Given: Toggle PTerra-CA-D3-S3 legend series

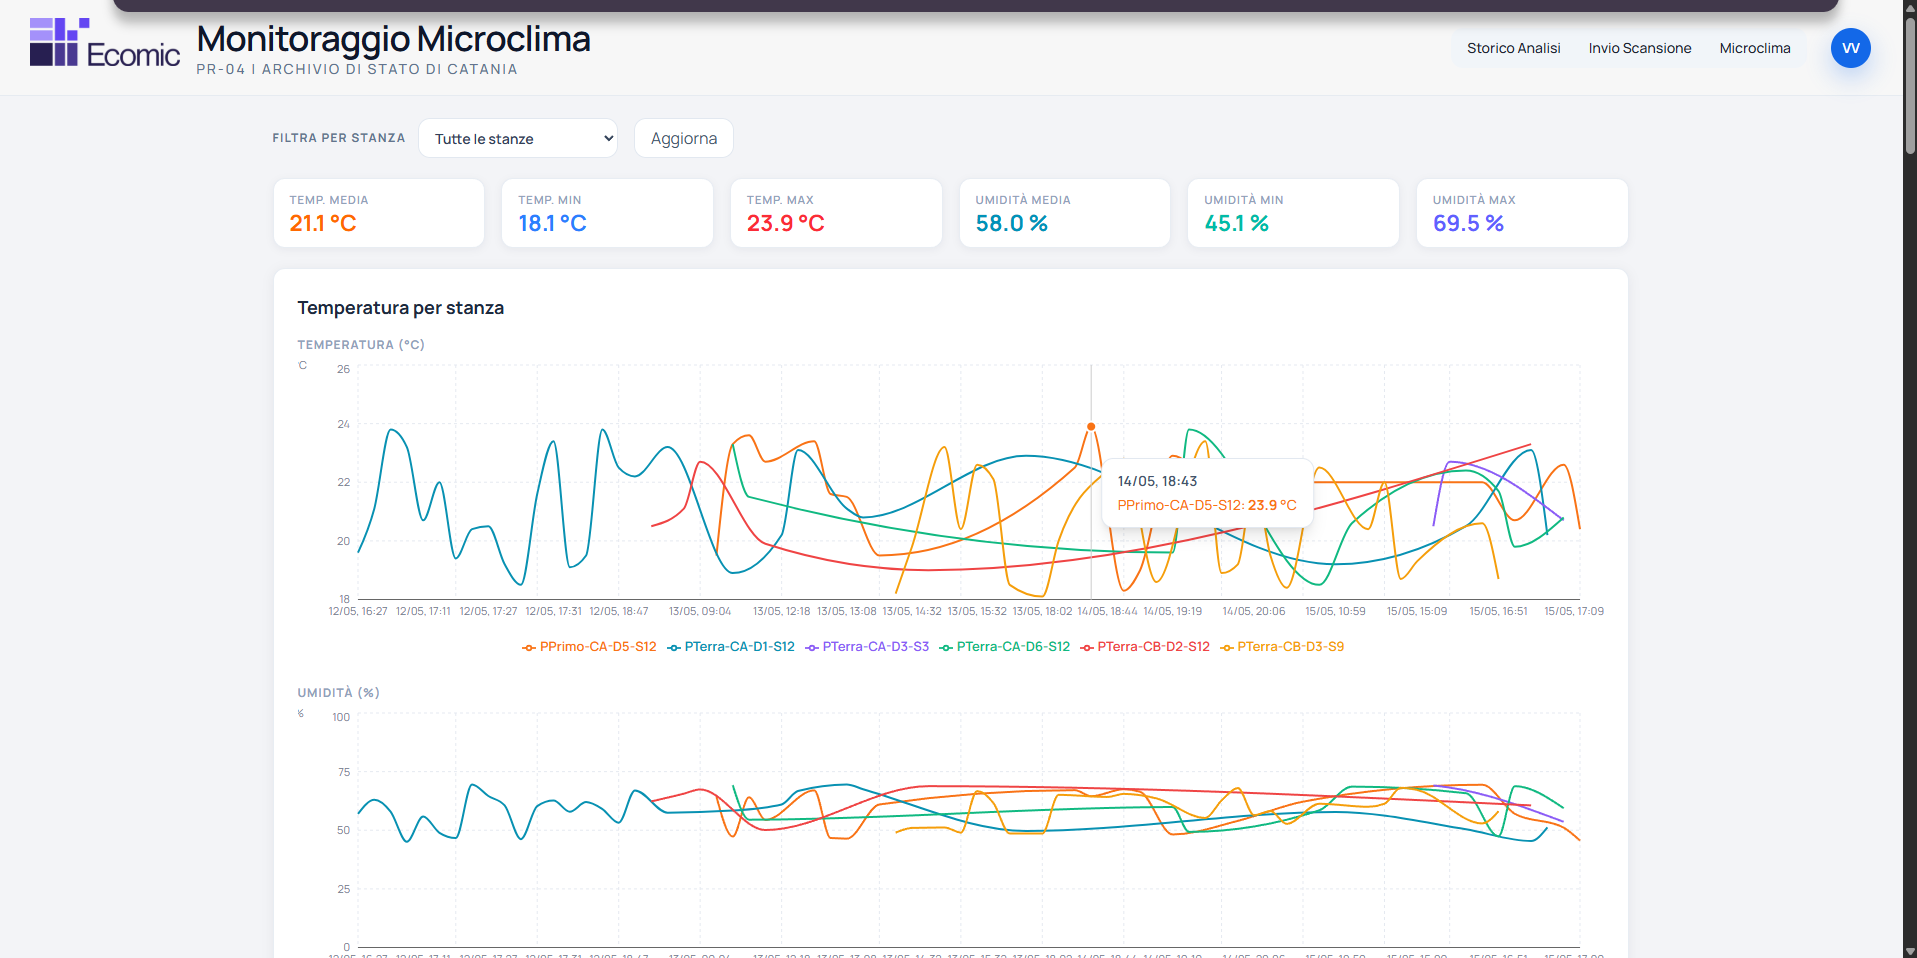Looking at the screenshot, I should click(x=867, y=647).
